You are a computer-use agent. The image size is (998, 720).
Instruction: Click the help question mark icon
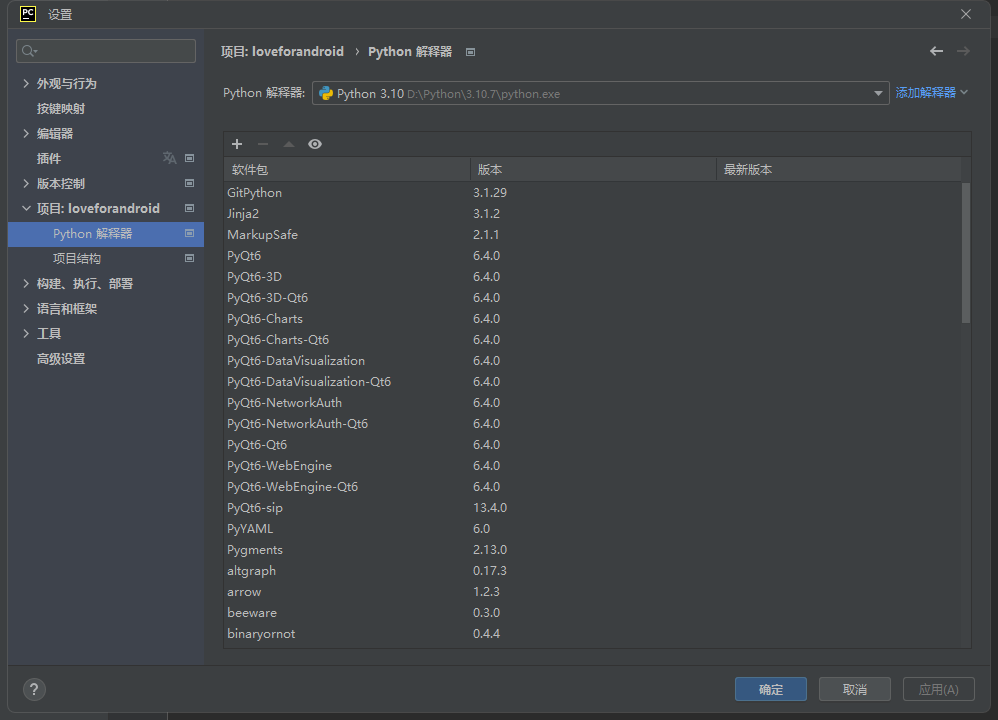pyautogui.click(x=34, y=689)
